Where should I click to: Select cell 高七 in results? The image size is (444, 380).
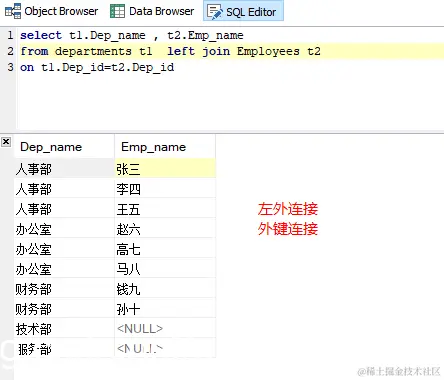coord(165,248)
